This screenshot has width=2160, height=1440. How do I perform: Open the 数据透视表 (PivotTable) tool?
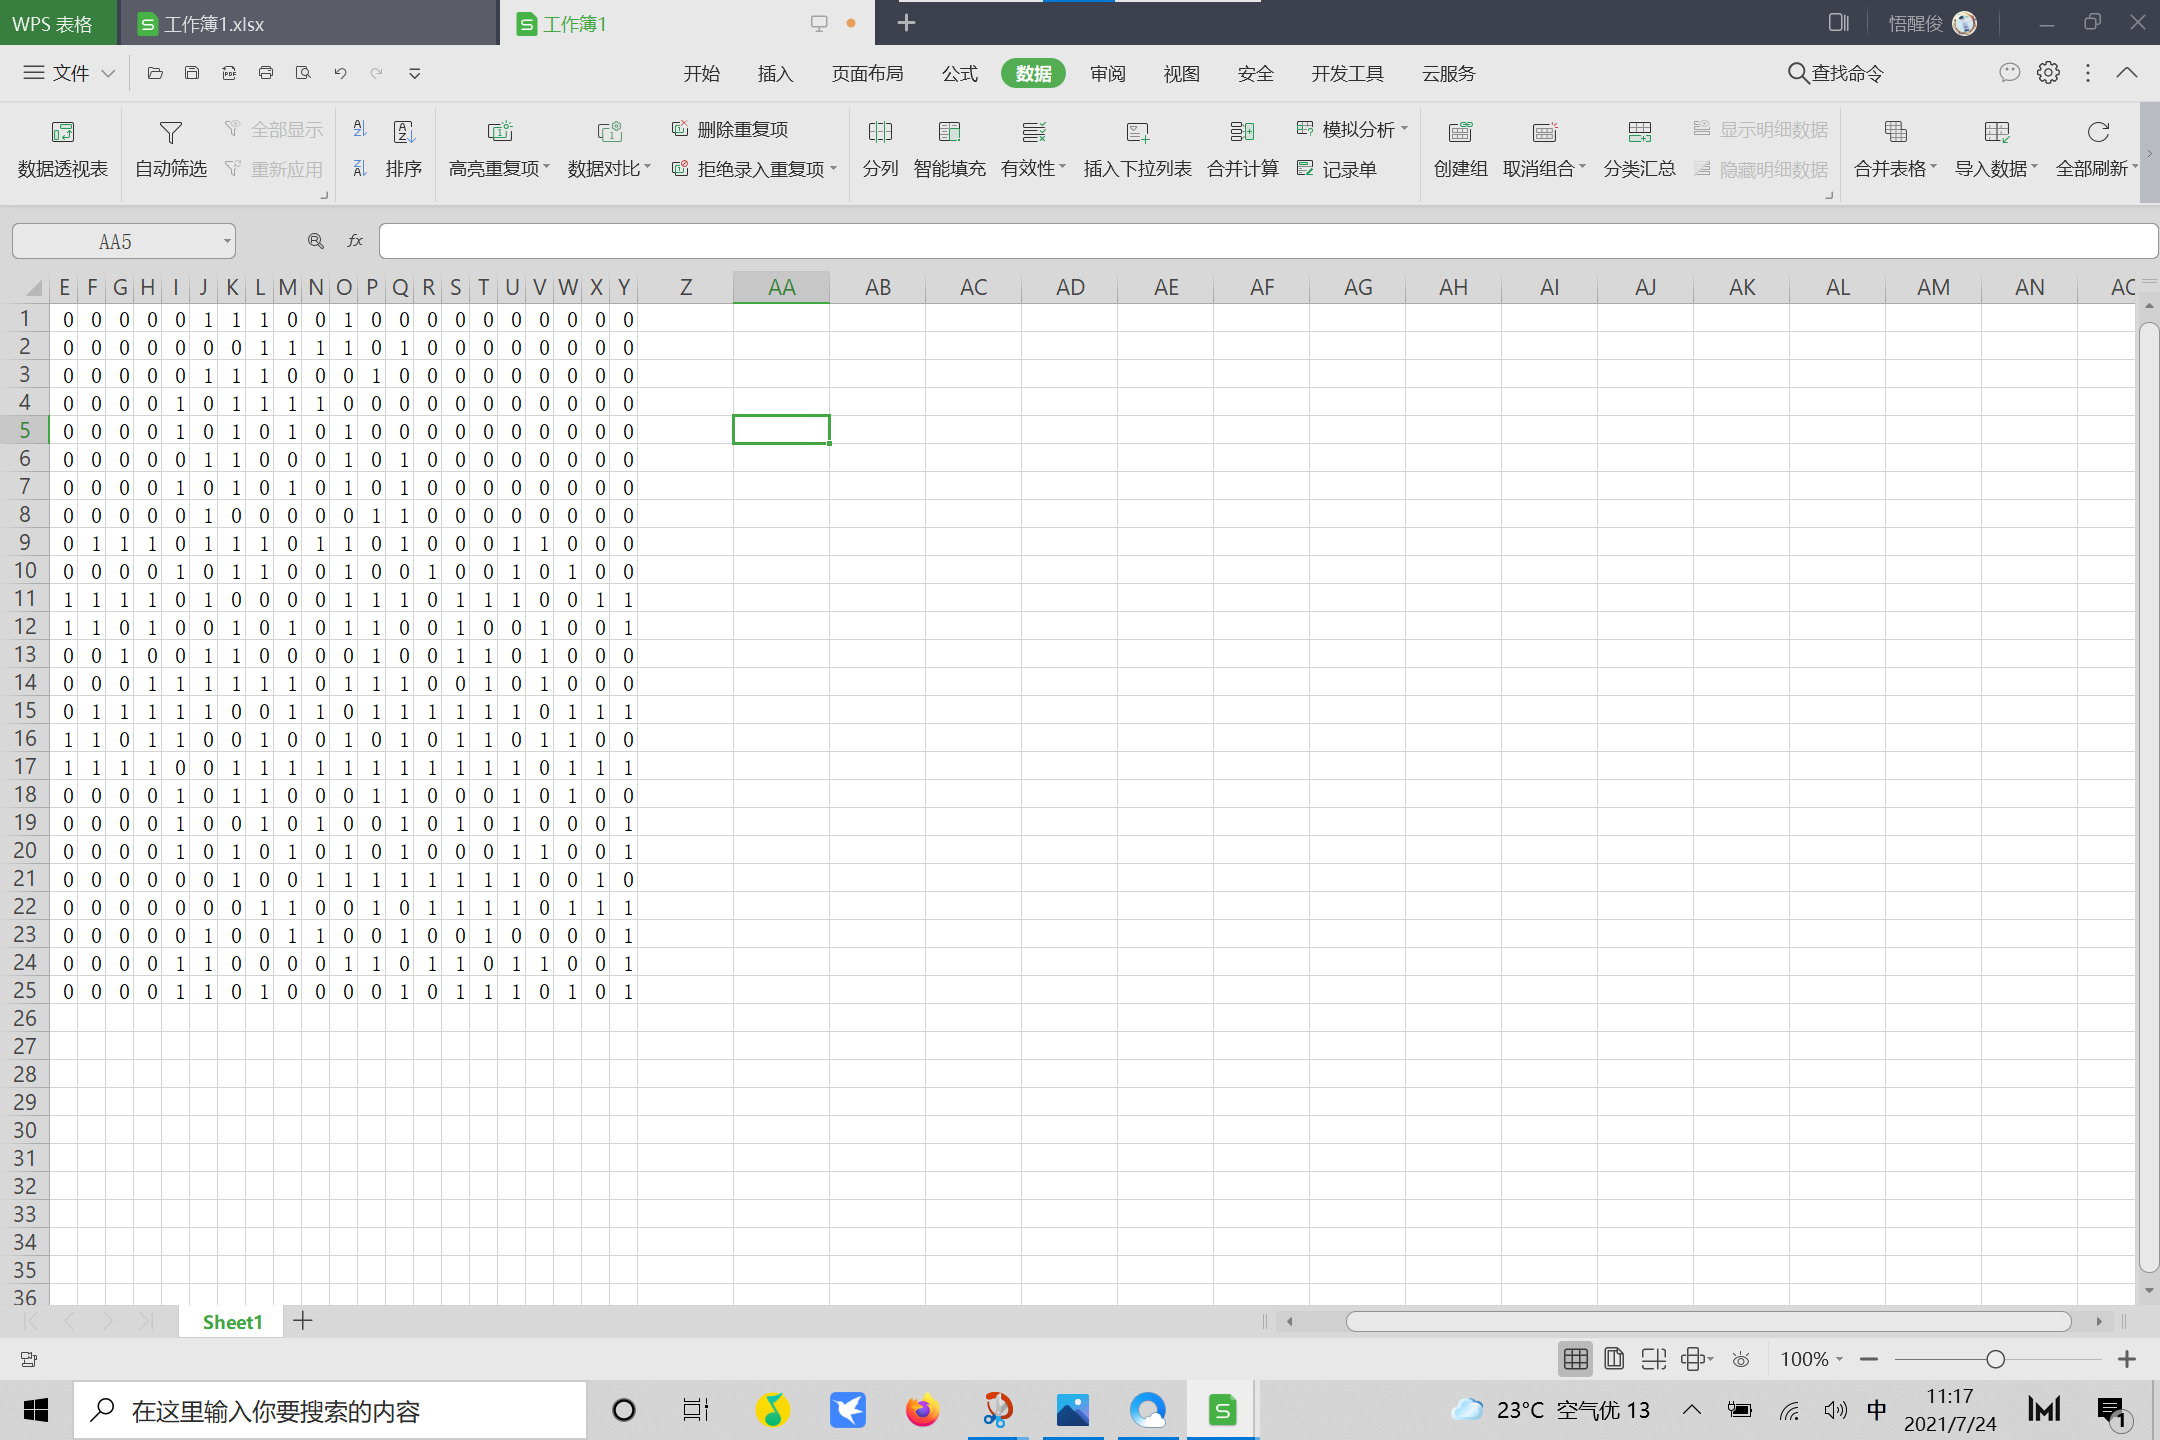[61, 148]
